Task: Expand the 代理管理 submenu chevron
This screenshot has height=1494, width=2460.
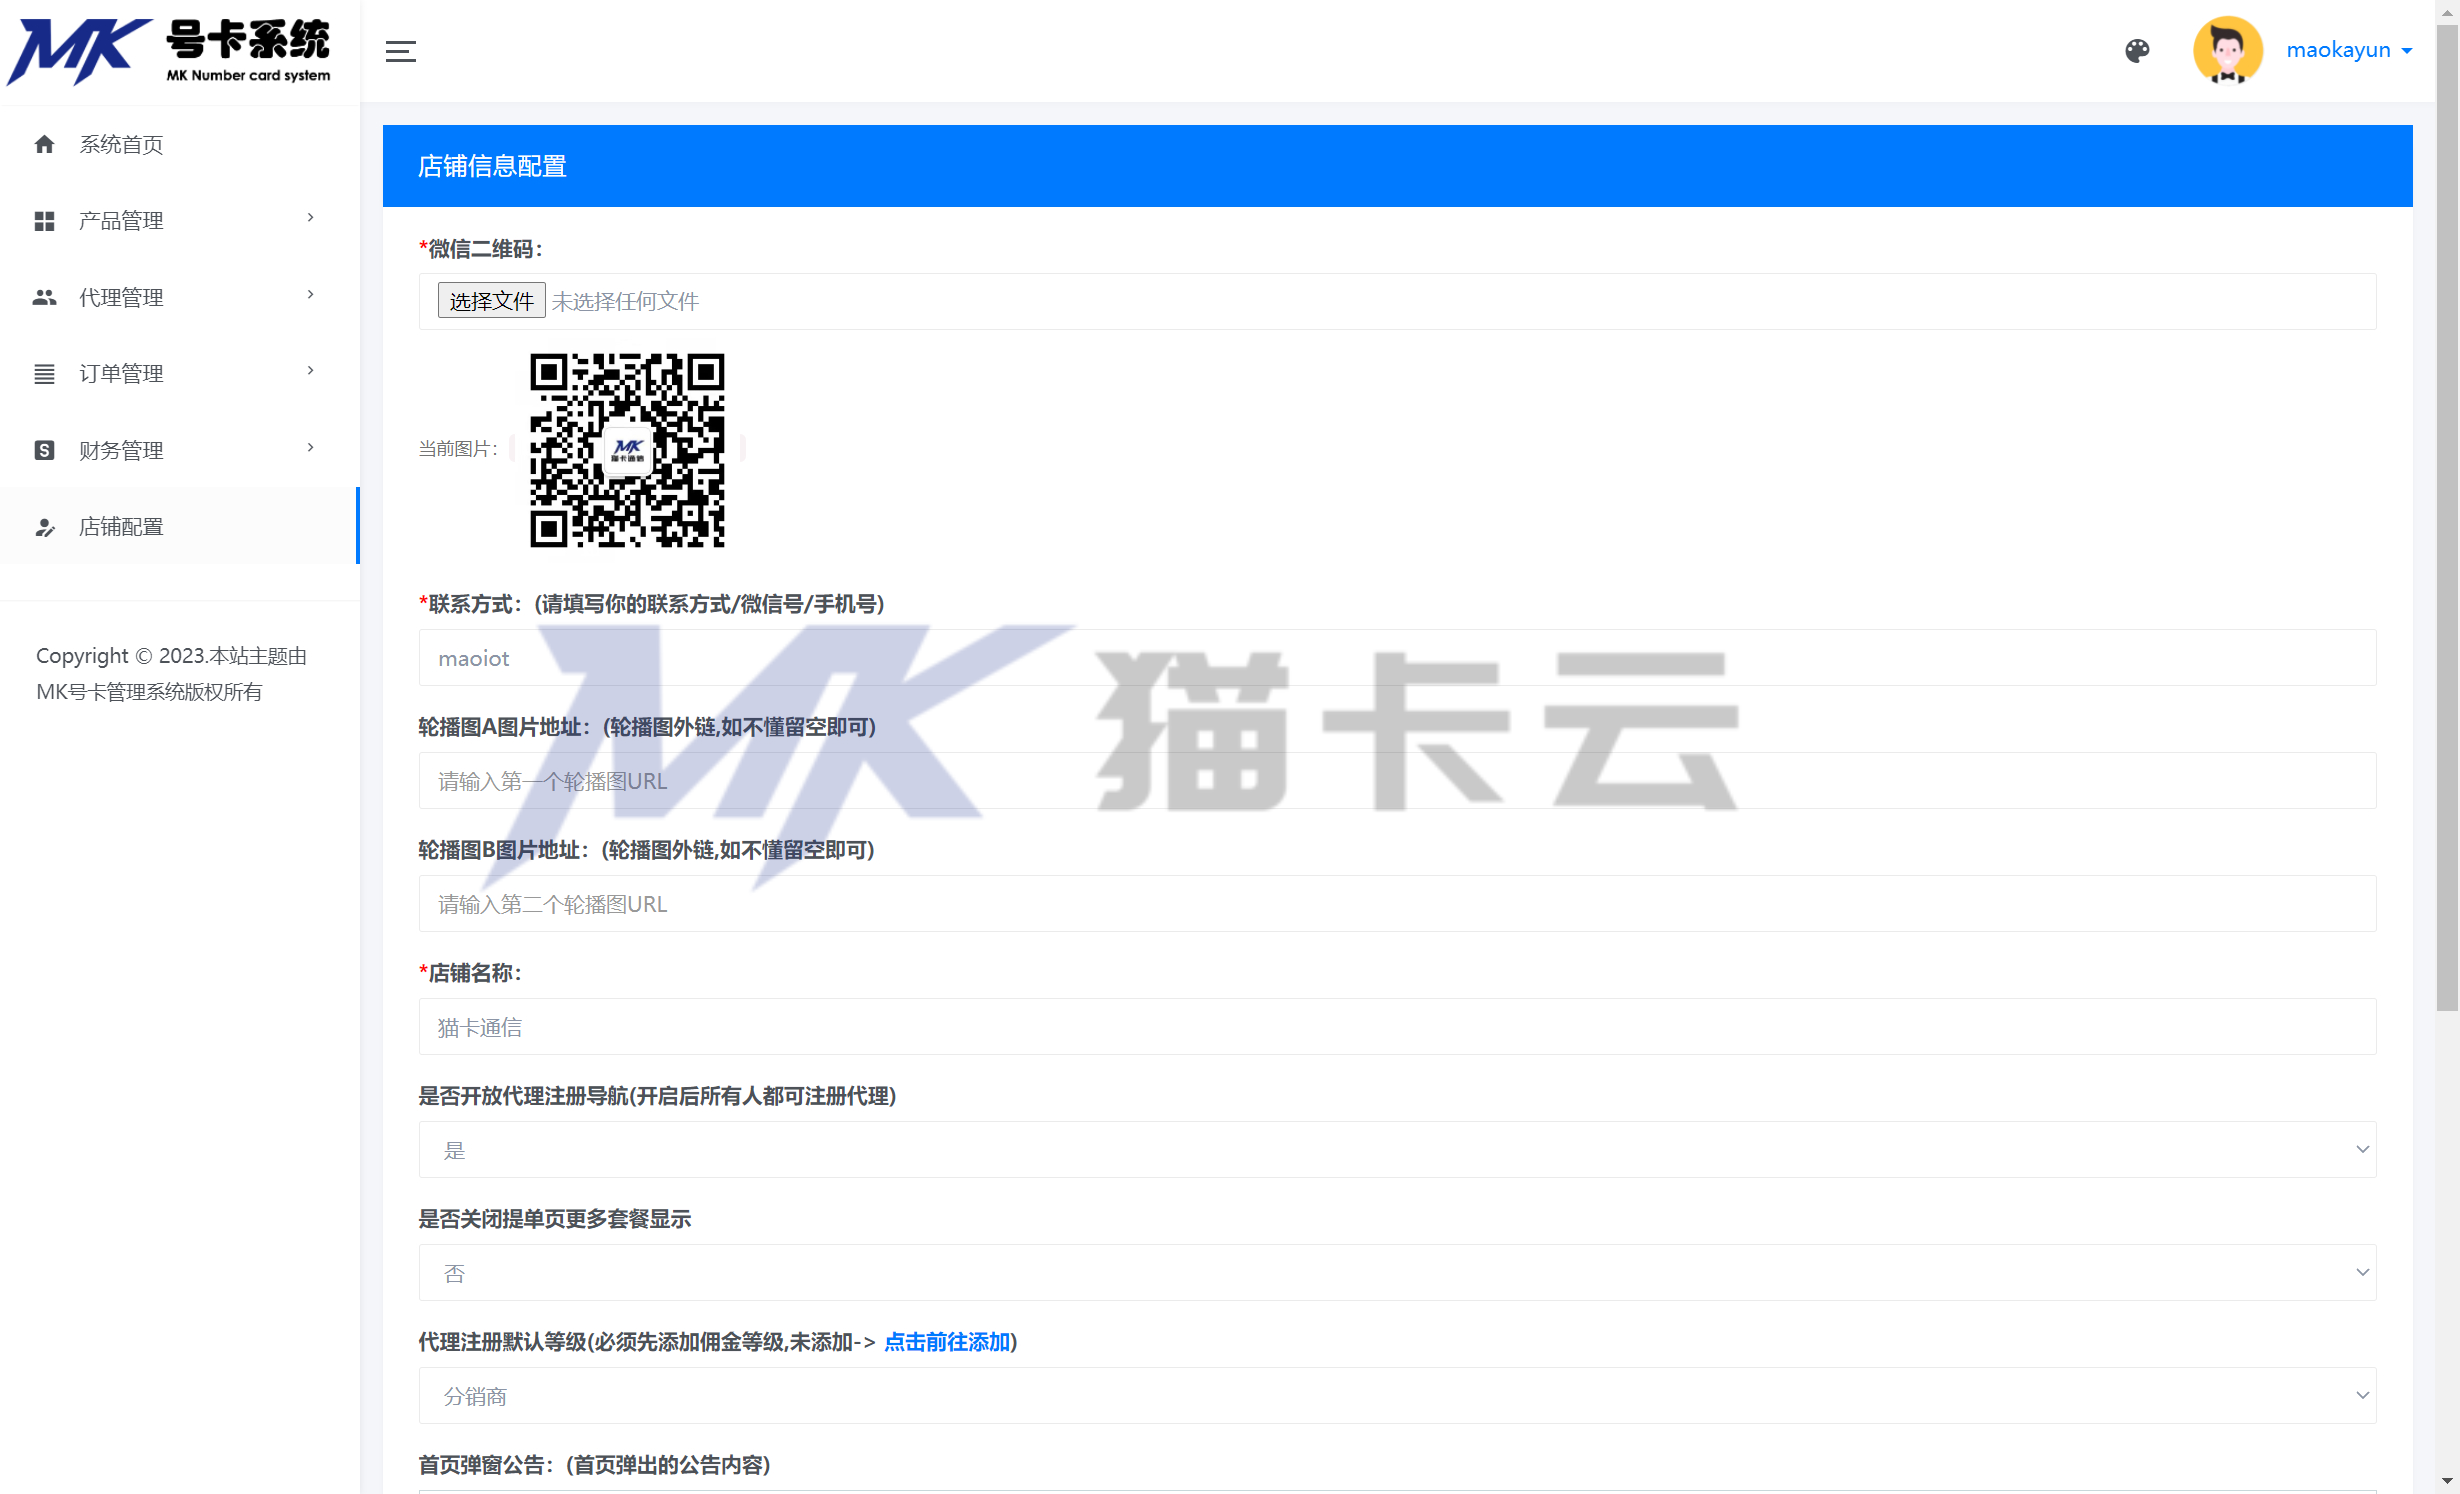Action: click(310, 295)
